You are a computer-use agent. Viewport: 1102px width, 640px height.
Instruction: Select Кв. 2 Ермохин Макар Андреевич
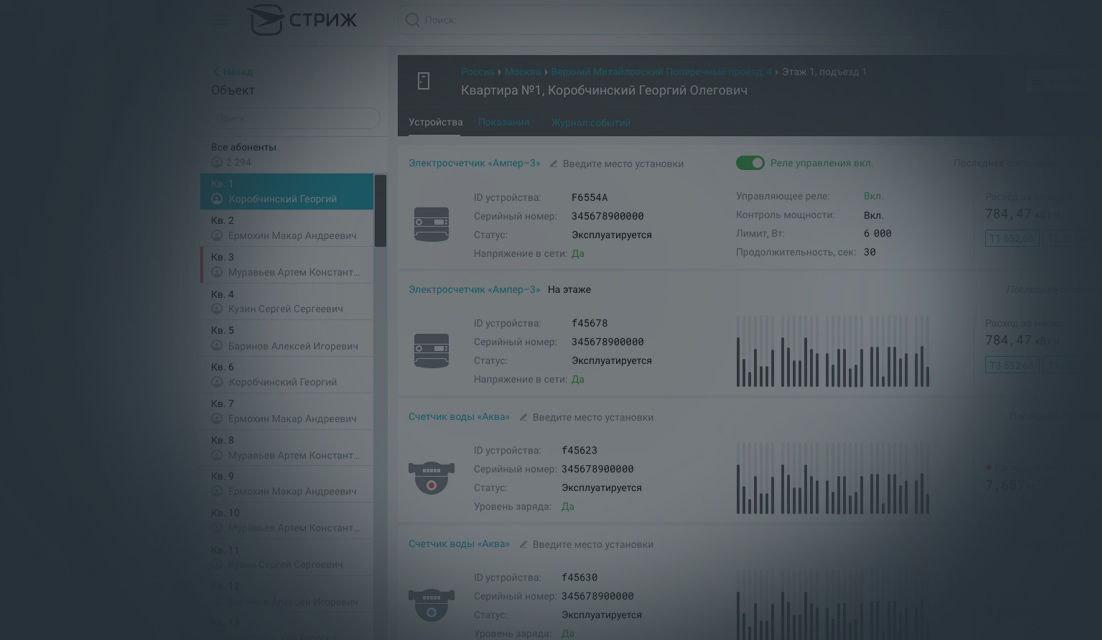[x=286, y=228]
